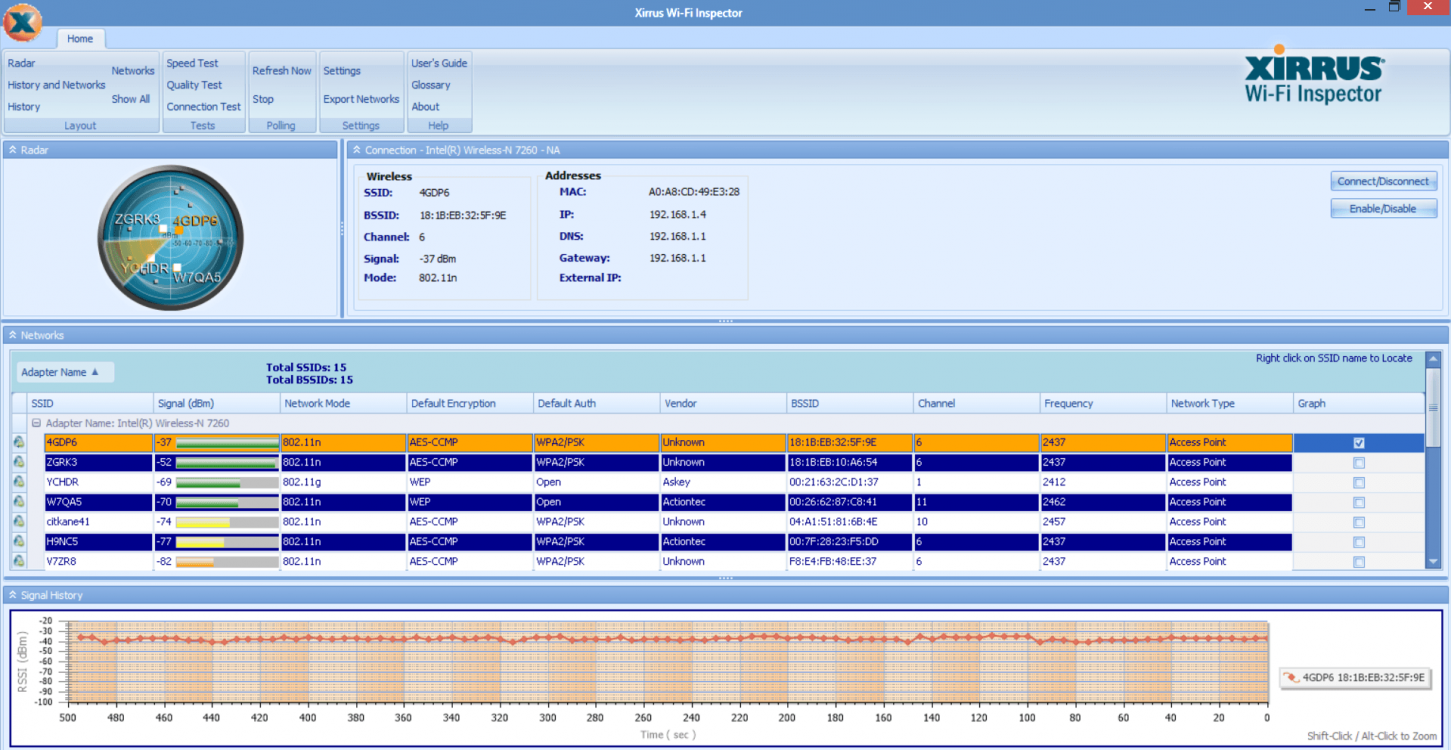
Task: Enable the Graph checkbox for H9NC5
Action: coord(1358,543)
